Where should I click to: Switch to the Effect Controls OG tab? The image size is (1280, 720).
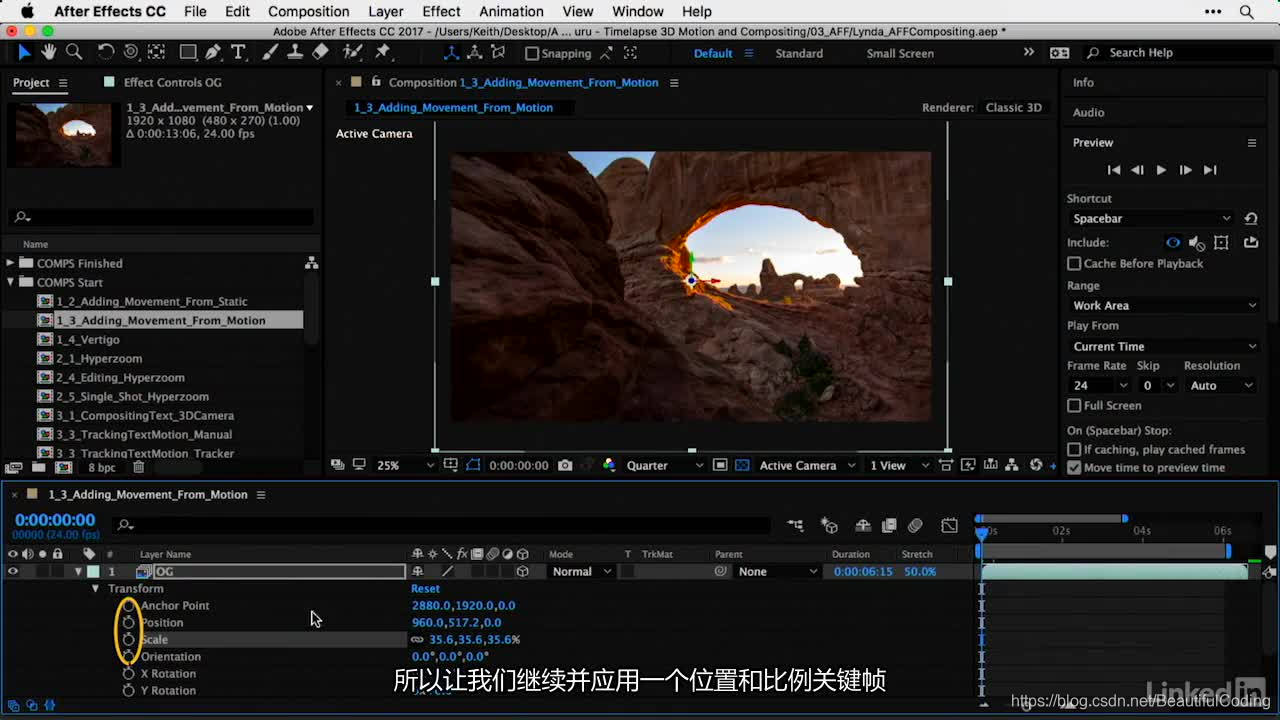click(172, 83)
